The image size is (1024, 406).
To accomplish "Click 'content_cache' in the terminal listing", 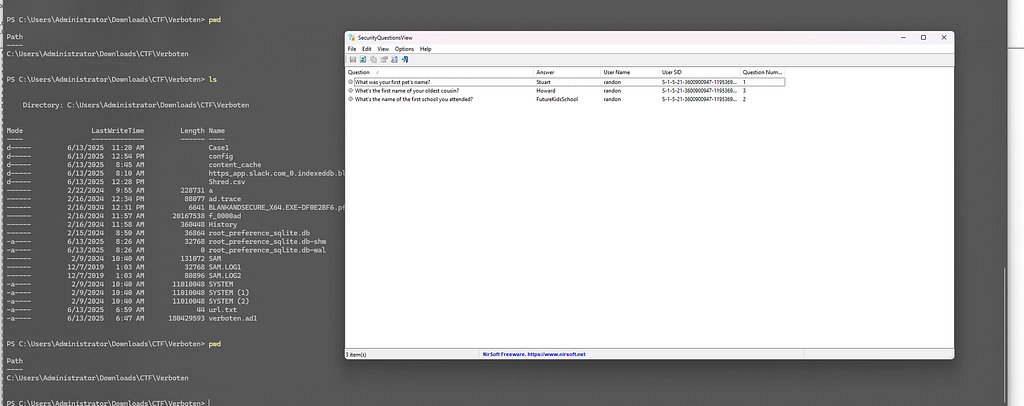I will point(234,164).
